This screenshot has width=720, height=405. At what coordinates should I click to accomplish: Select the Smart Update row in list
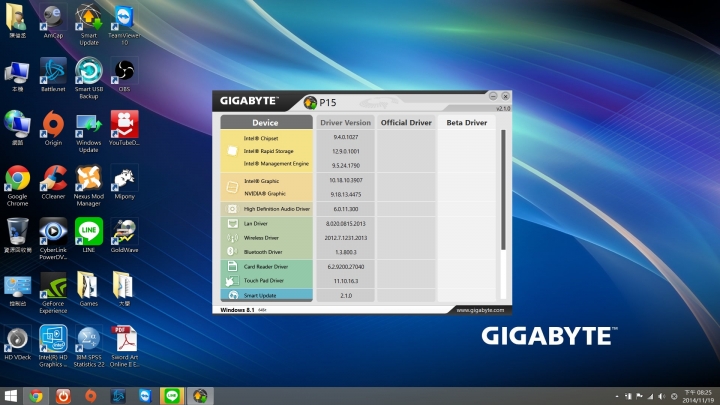pos(266,295)
